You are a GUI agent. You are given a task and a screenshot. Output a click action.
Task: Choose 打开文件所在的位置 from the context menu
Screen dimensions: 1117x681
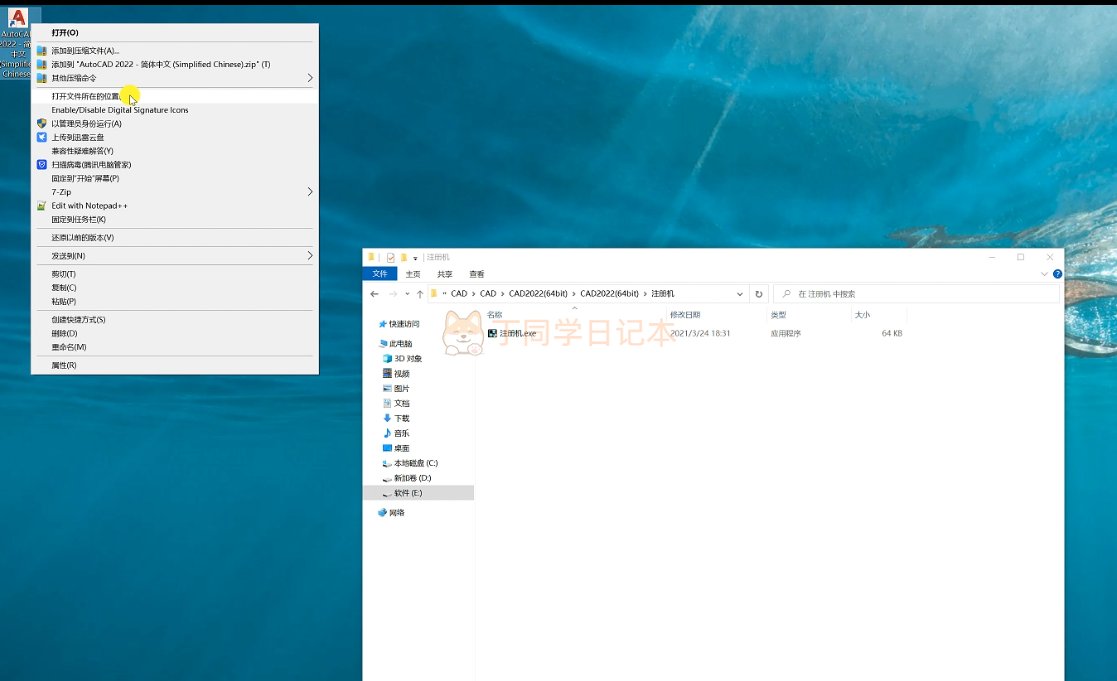pos(88,97)
